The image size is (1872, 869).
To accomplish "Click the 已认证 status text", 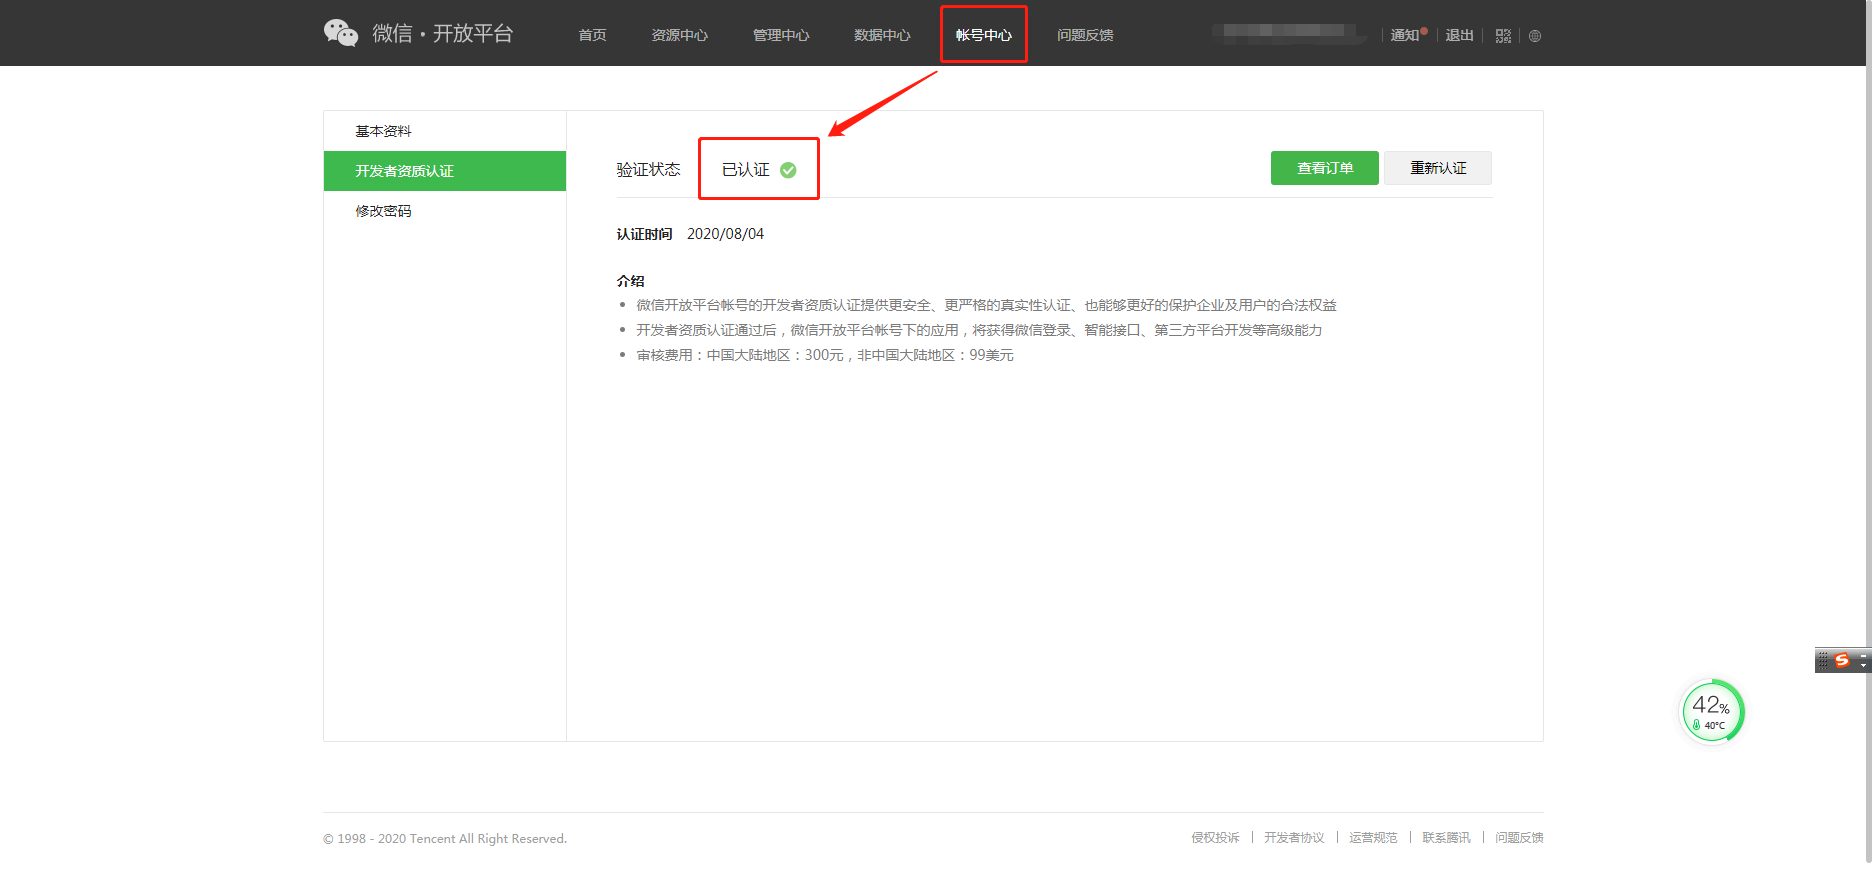I will [x=746, y=170].
